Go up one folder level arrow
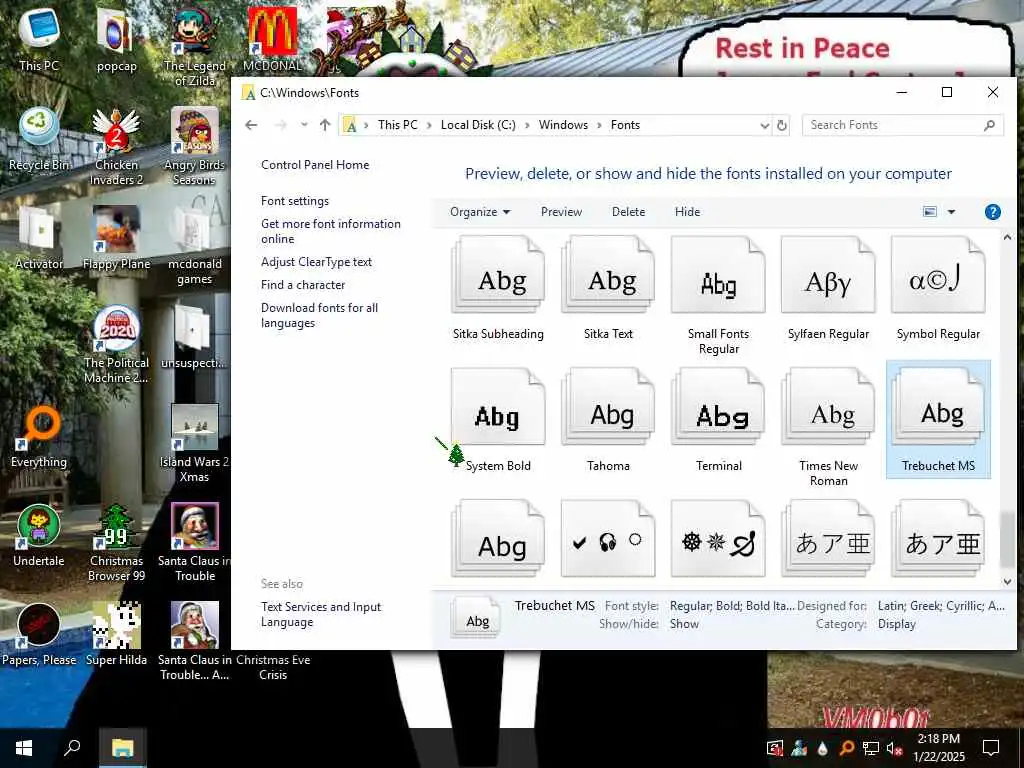Viewport: 1024px width, 768px height. (x=325, y=125)
